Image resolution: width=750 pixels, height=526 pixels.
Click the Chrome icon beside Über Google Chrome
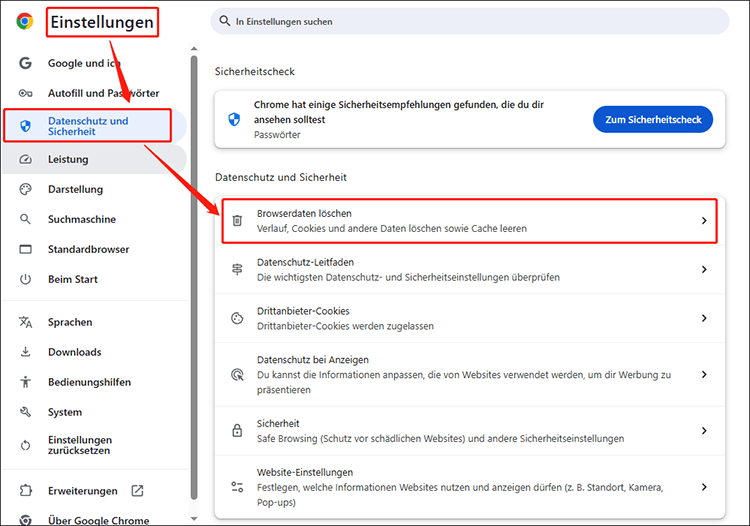point(25,520)
